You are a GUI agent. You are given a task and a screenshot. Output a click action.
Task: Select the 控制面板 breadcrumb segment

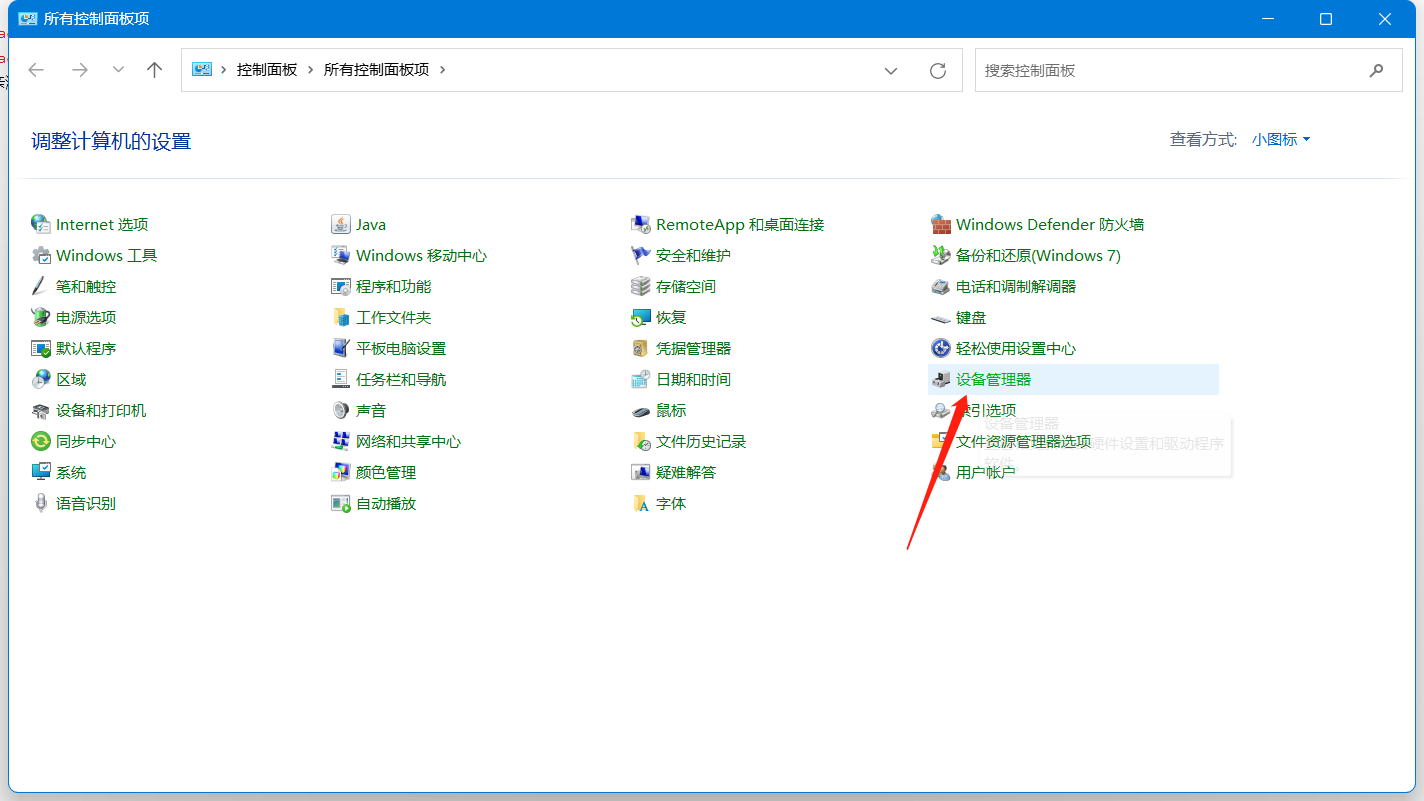[267, 70]
